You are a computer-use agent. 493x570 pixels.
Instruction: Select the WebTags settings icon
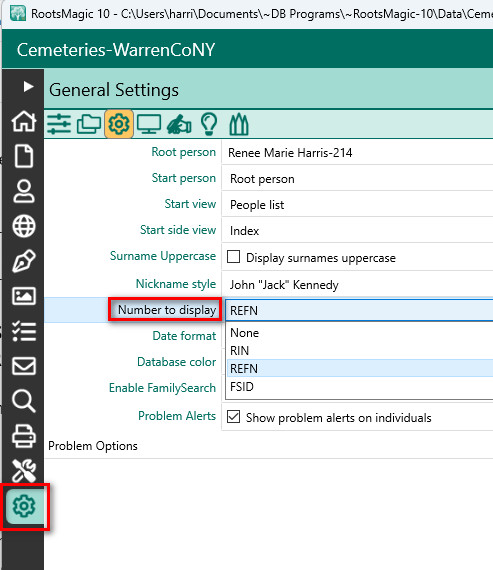click(x=239, y=124)
